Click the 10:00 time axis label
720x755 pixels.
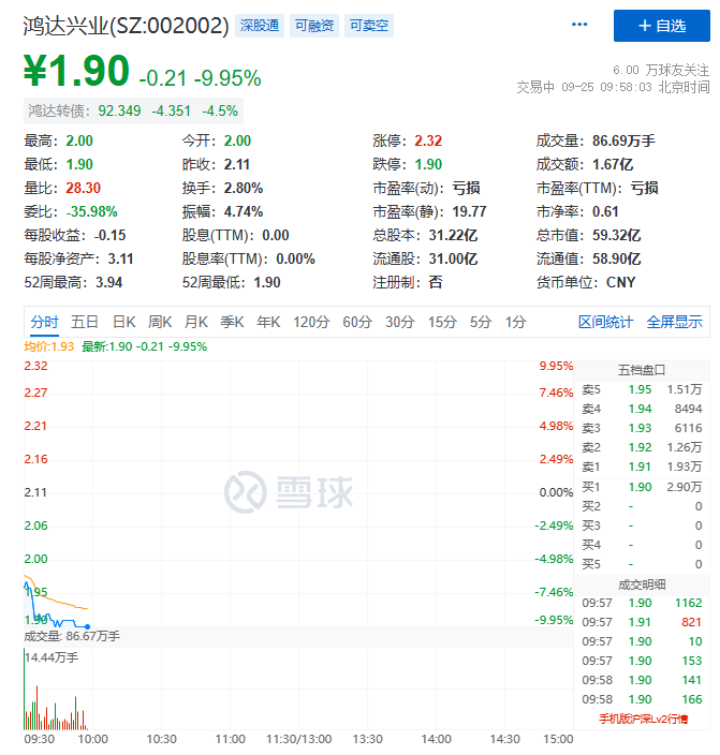tap(93, 739)
